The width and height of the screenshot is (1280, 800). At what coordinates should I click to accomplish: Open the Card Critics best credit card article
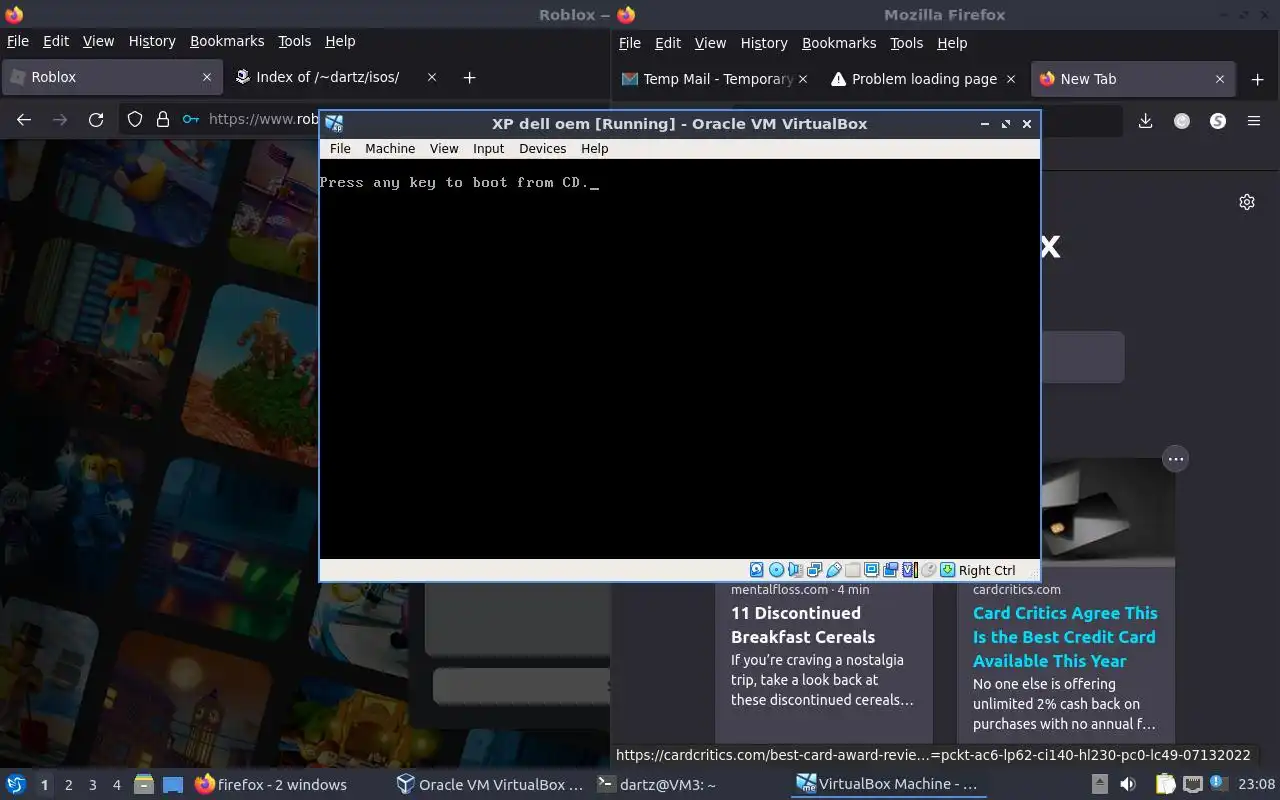(1065, 637)
